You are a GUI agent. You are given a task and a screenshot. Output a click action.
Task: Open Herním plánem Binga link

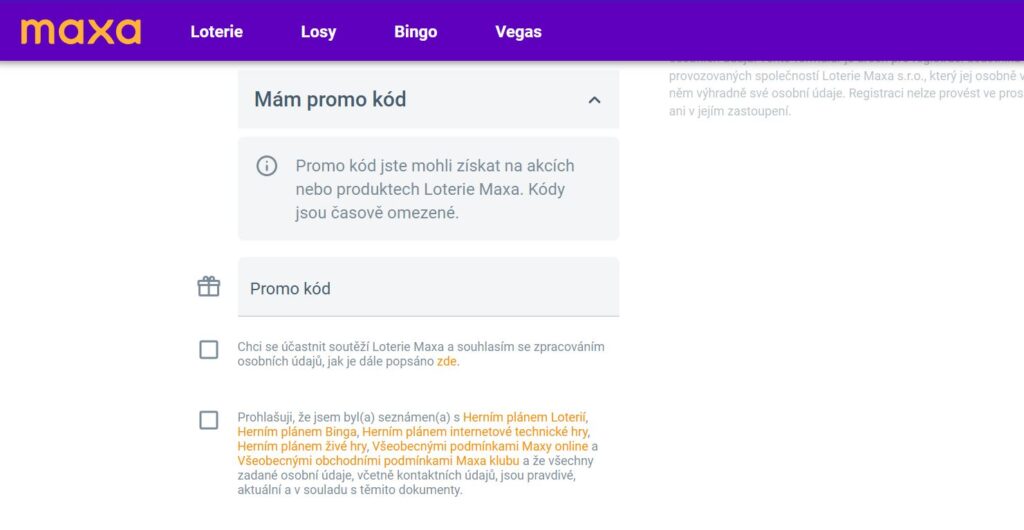coord(297,431)
